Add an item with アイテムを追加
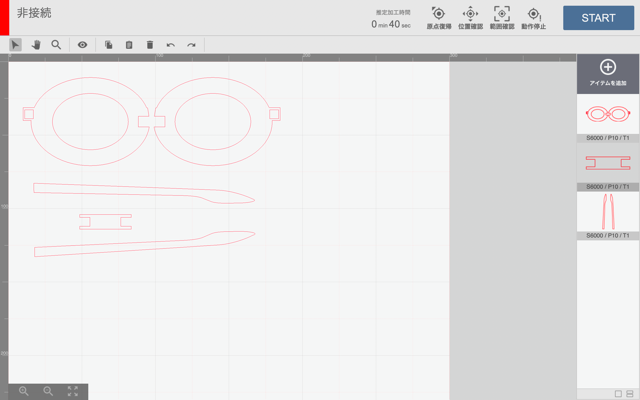Image resolution: width=640 pixels, height=400 pixels. click(x=608, y=73)
